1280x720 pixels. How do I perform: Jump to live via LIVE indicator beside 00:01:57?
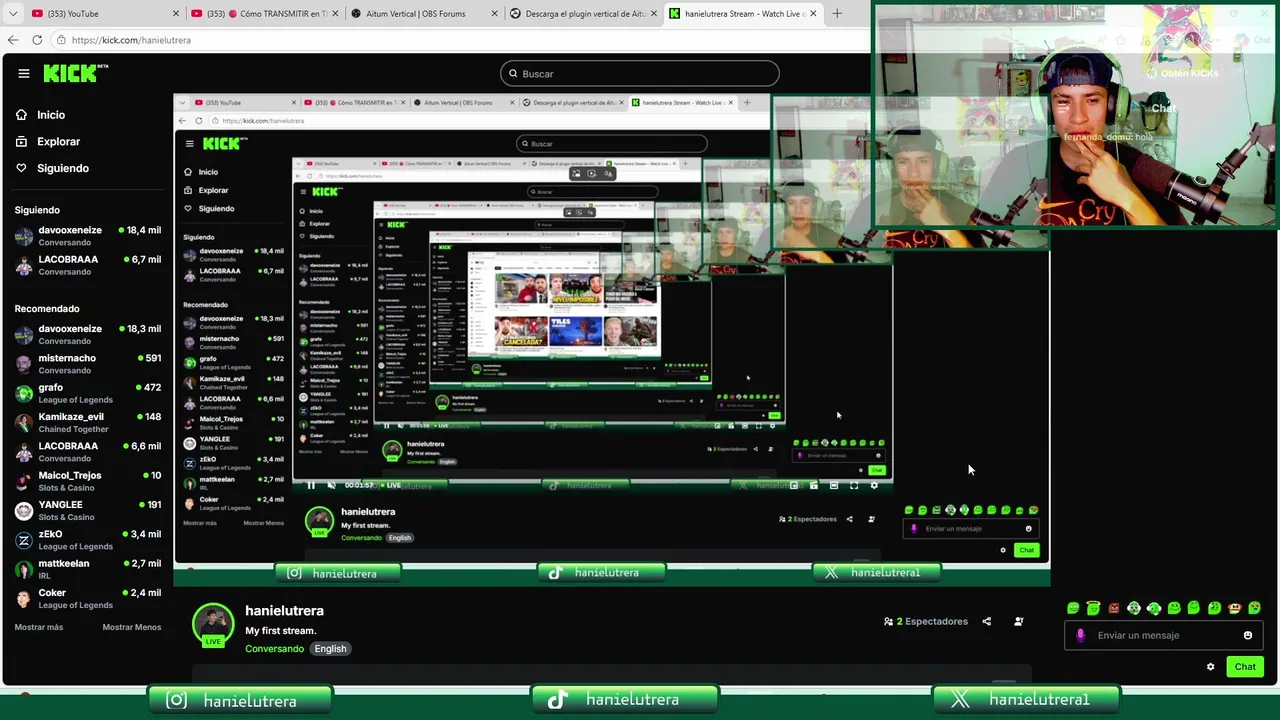point(390,485)
